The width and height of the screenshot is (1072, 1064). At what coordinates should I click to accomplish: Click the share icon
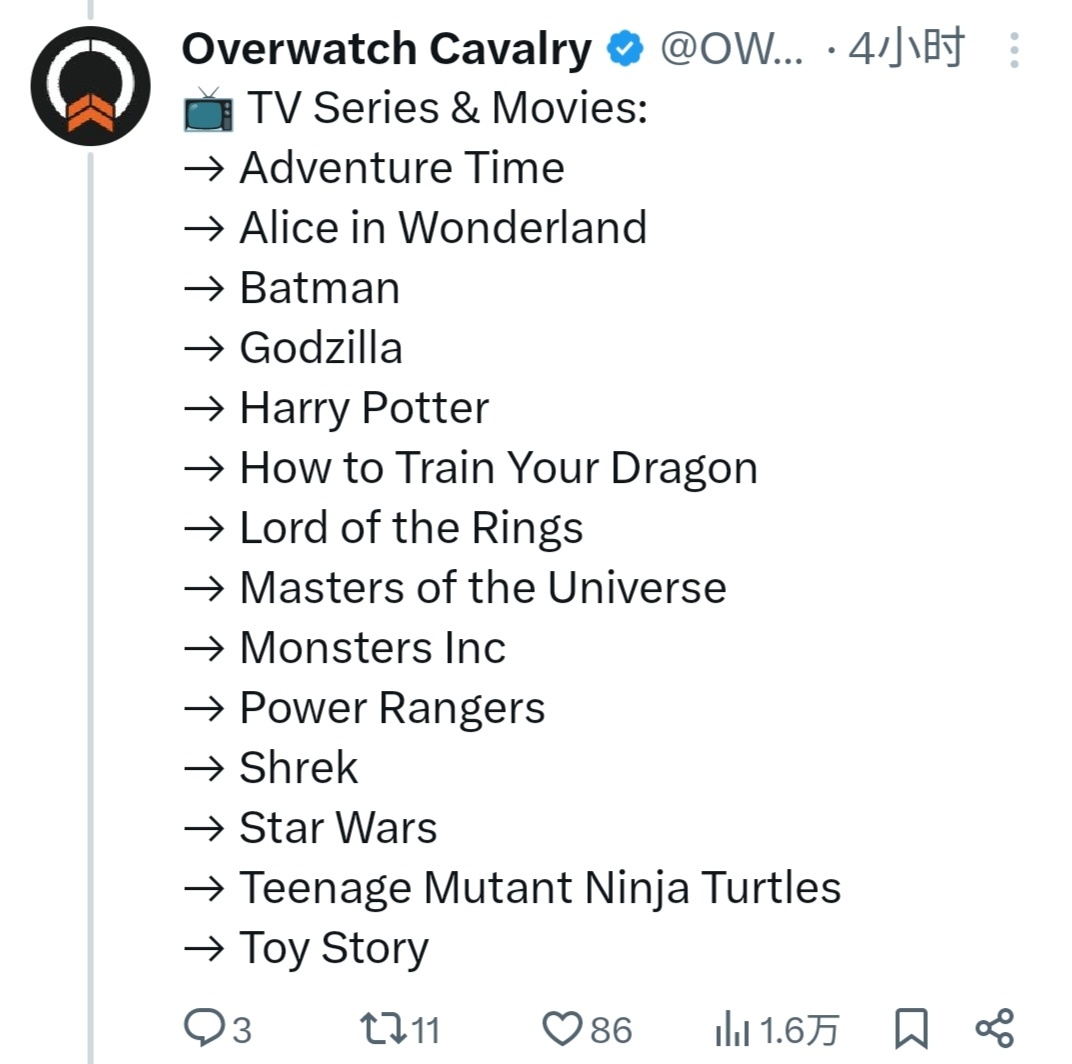click(994, 1028)
